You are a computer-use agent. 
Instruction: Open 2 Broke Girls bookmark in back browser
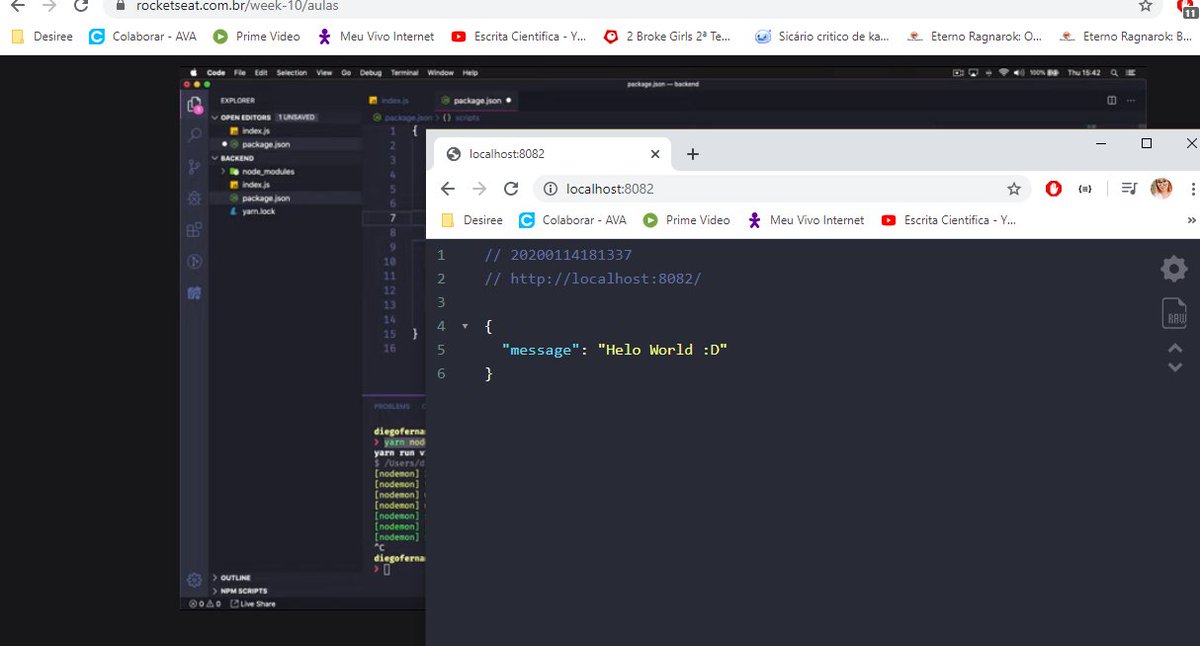click(667, 36)
